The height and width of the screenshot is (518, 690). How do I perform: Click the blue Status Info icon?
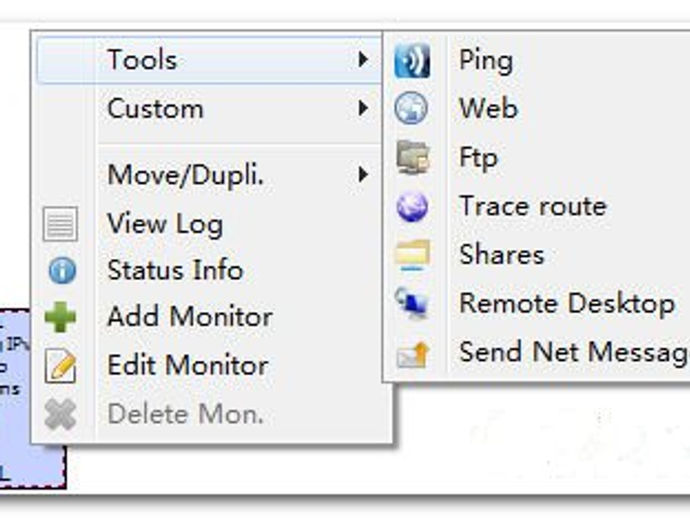(x=62, y=270)
